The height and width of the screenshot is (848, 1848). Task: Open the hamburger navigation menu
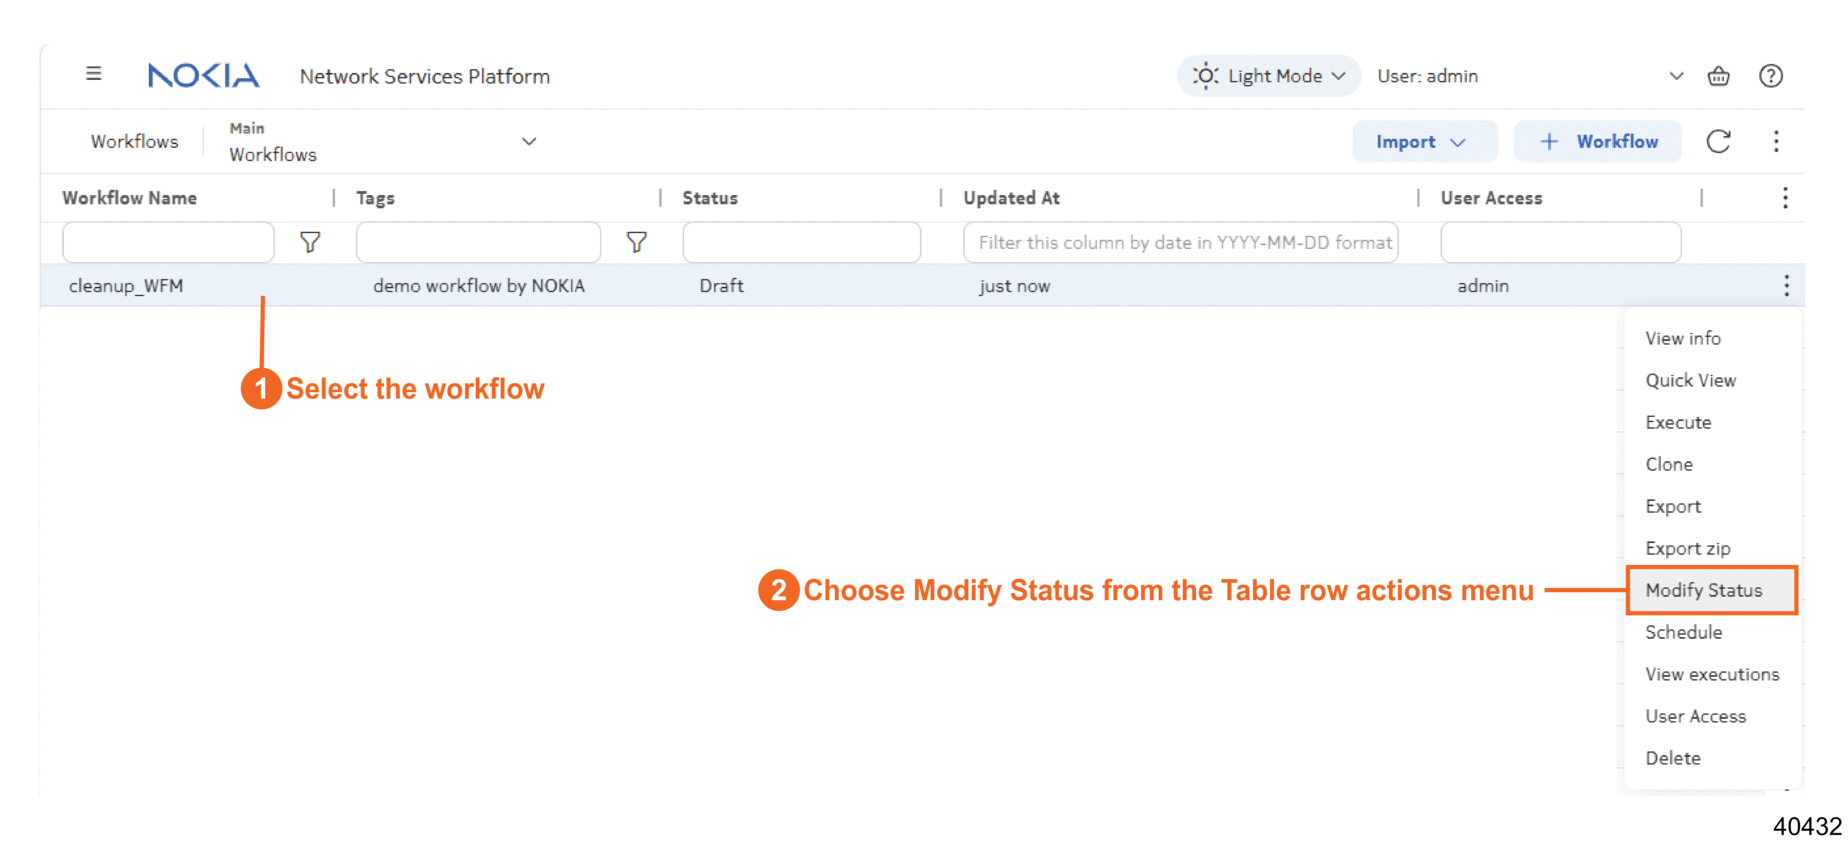click(x=94, y=74)
